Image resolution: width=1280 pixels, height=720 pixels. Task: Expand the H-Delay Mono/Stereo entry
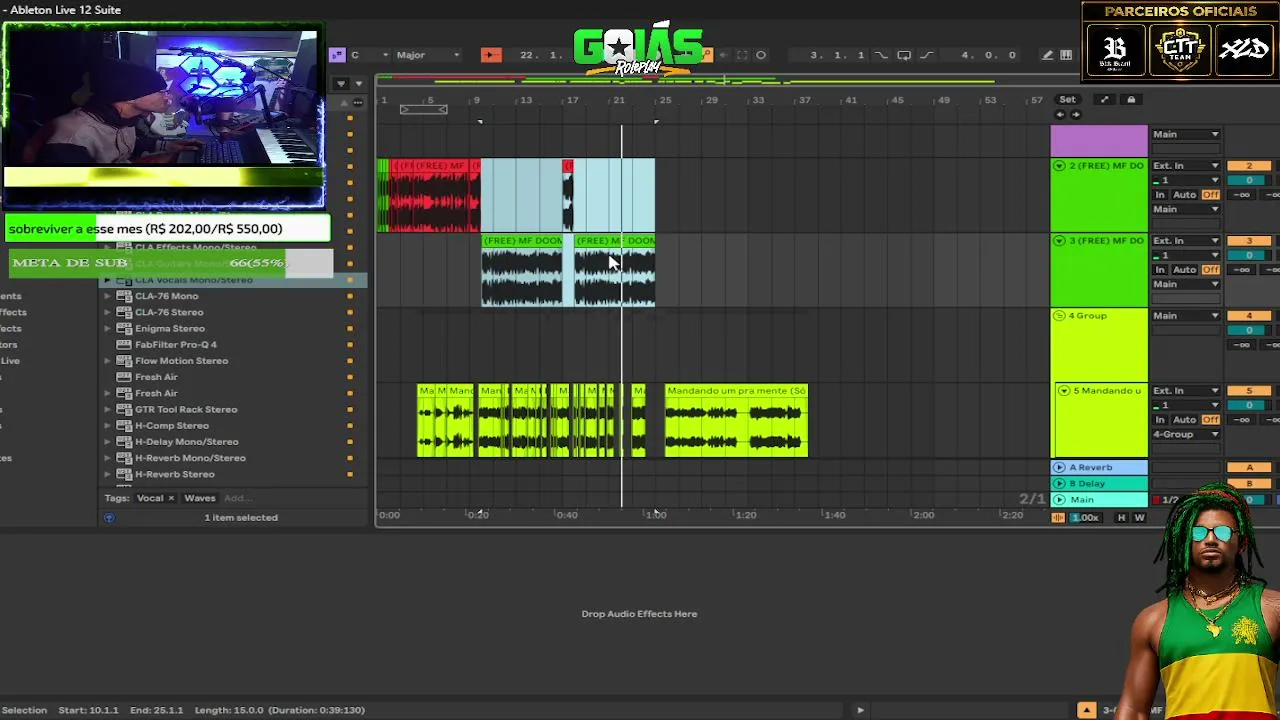108,442
